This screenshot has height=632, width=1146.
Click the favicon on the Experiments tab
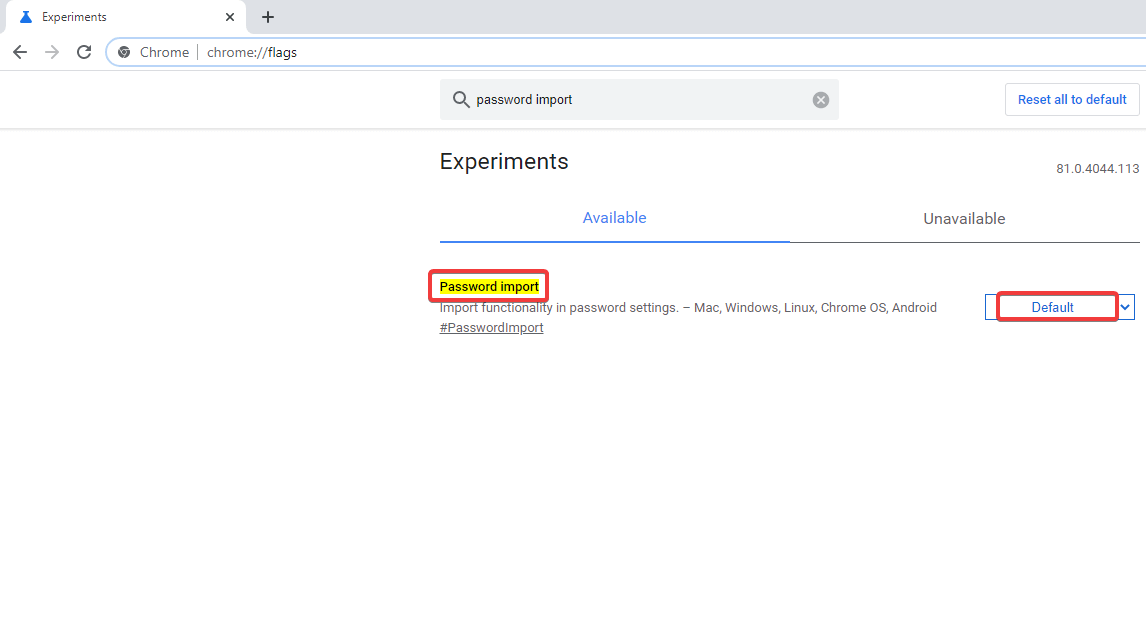[x=24, y=16]
